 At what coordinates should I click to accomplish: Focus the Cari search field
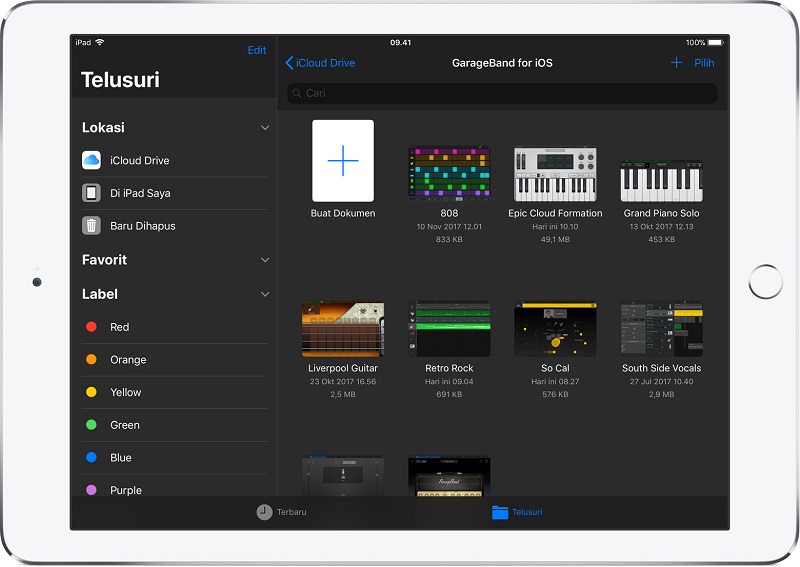click(502, 93)
